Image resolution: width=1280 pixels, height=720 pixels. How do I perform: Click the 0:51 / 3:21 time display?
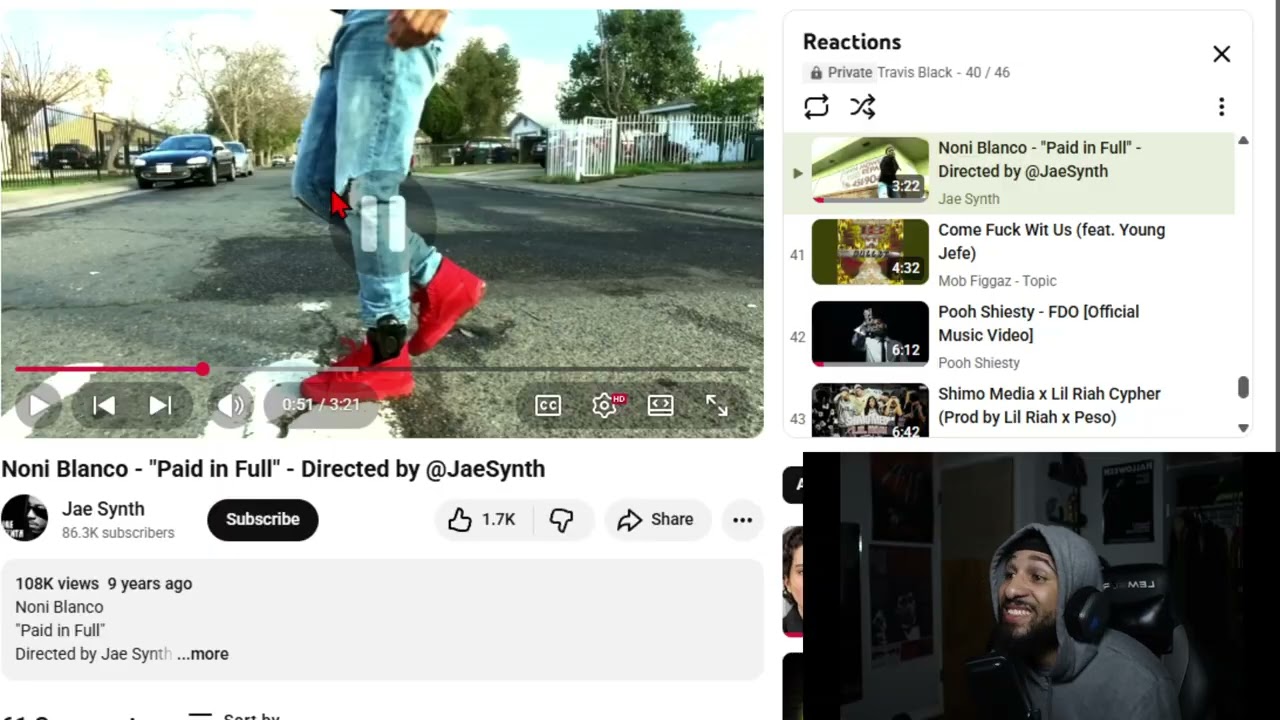point(320,405)
